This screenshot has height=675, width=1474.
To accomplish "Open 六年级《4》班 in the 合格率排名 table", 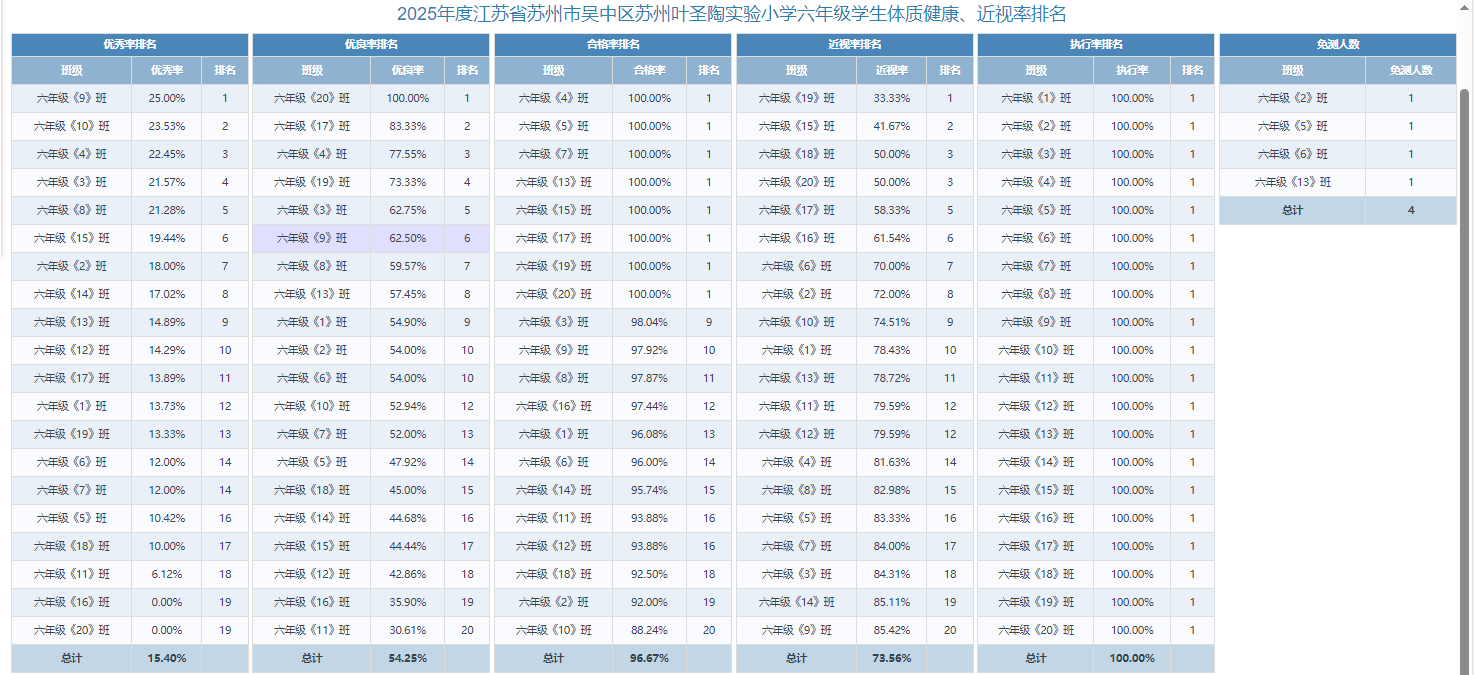I will (553, 99).
